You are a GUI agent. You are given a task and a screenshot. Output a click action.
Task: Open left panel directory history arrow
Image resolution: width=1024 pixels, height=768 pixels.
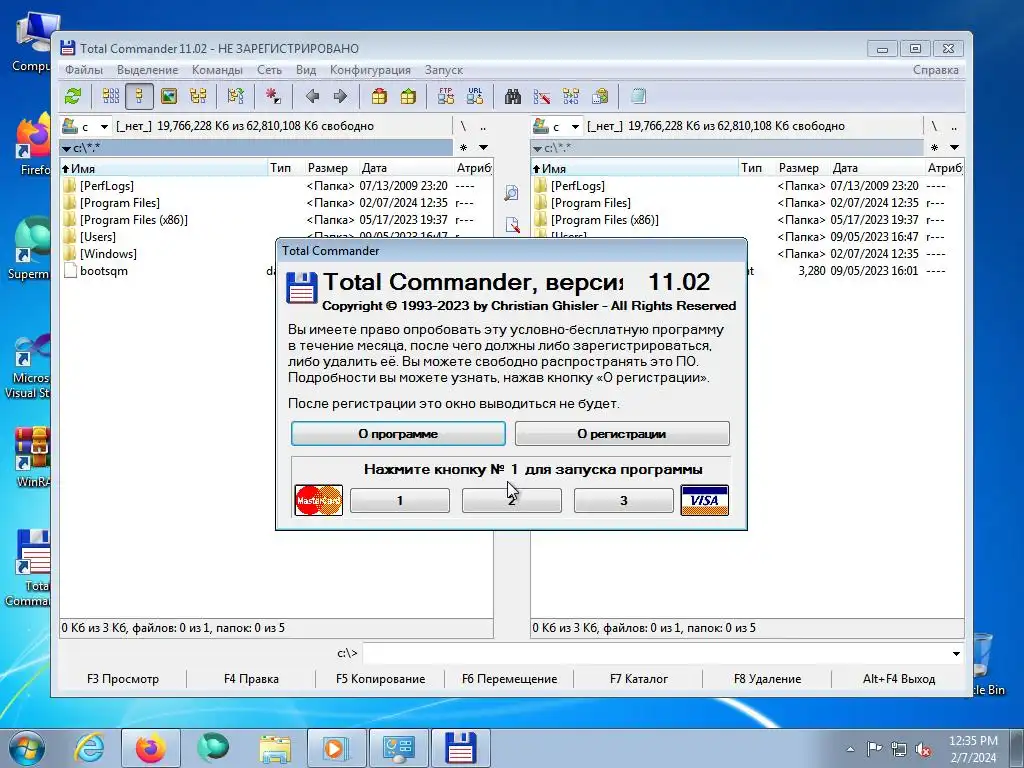483,148
